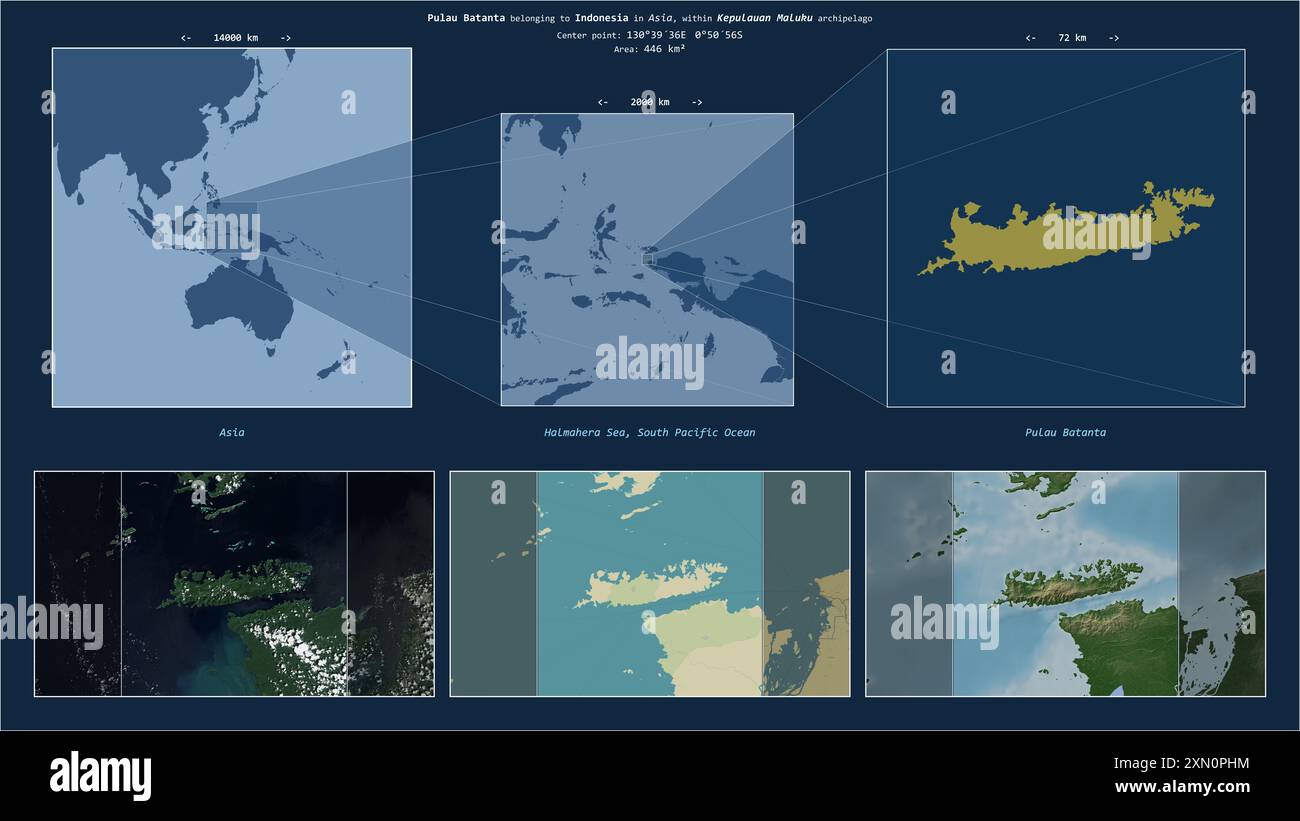Click the www.alamy.com link
Image resolution: width=1300 pixels, height=821 pixels.
click(x=1182, y=787)
